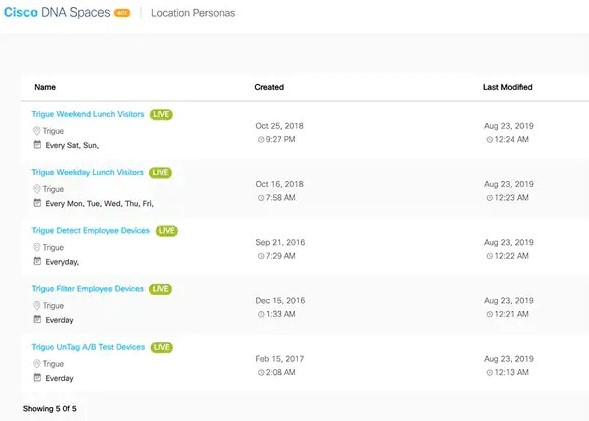Select created date Dec 15, 2016

click(280, 300)
